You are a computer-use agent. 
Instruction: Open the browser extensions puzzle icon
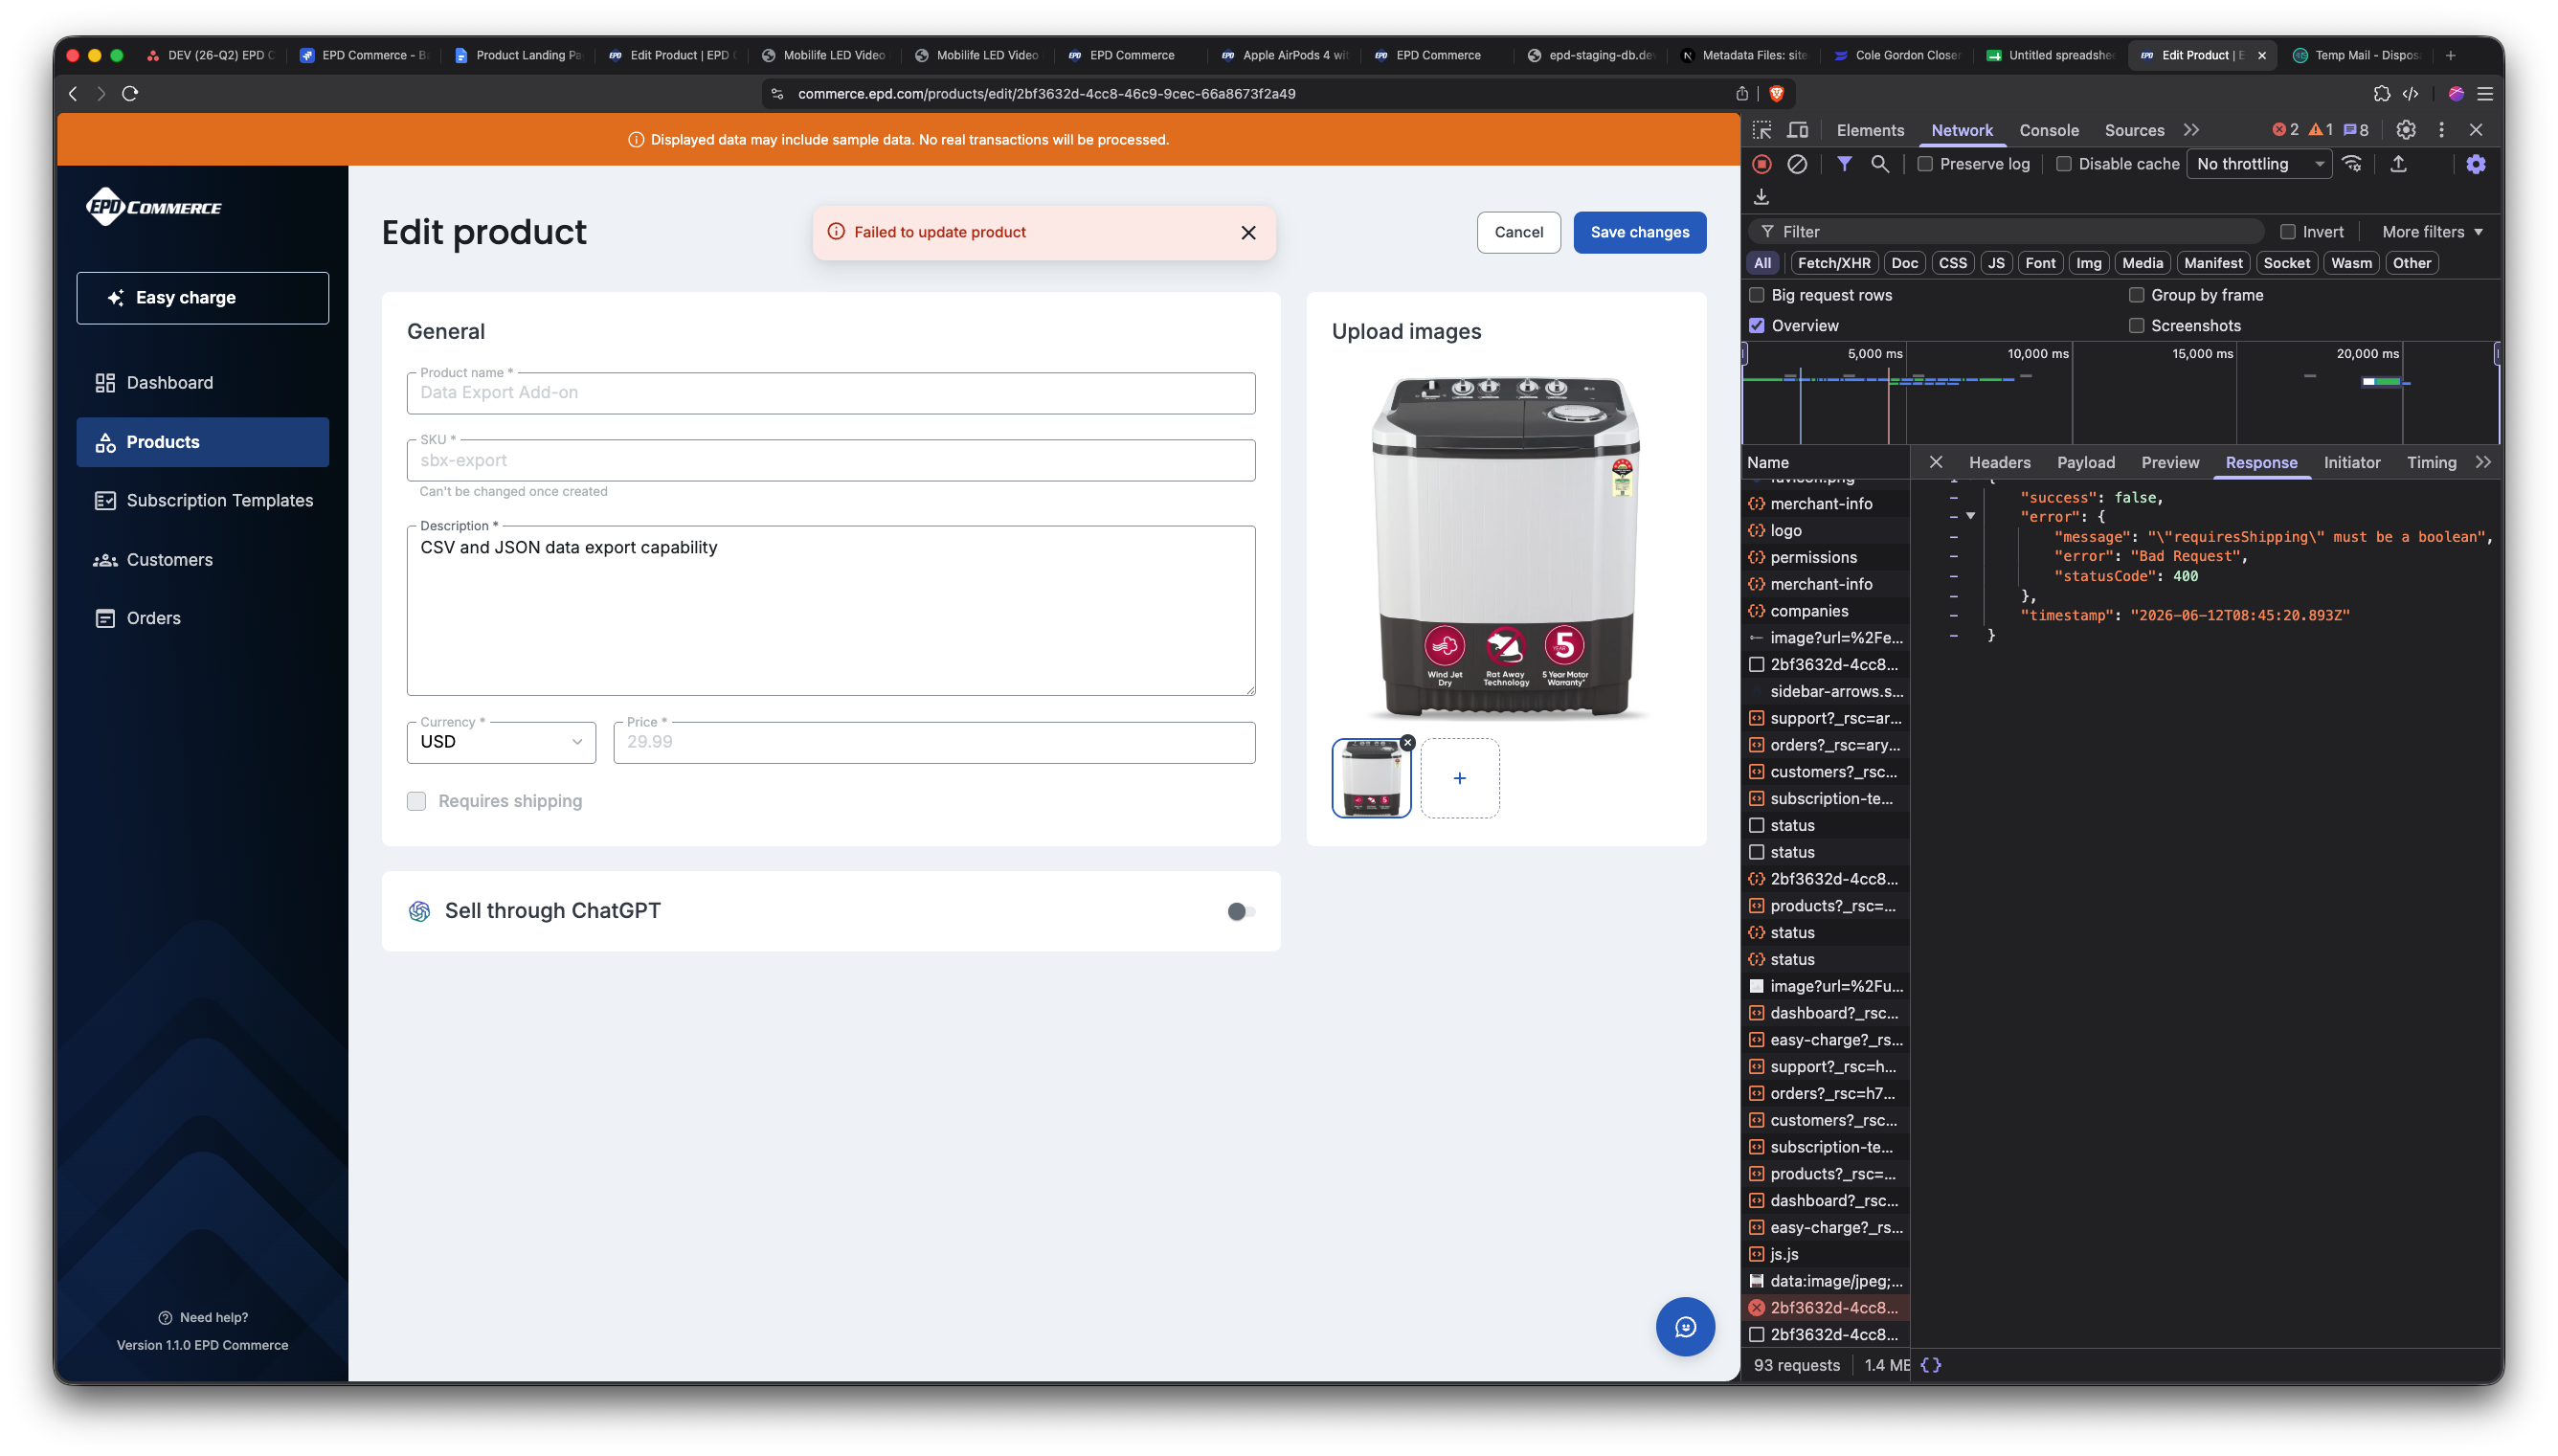(2381, 94)
